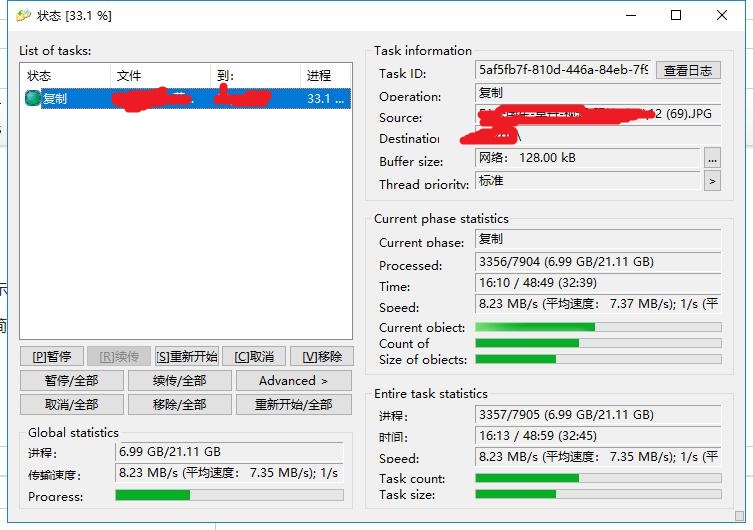753x530 pixels.
Task: Open the Advanced > menu button
Action: pyautogui.click(x=293, y=380)
